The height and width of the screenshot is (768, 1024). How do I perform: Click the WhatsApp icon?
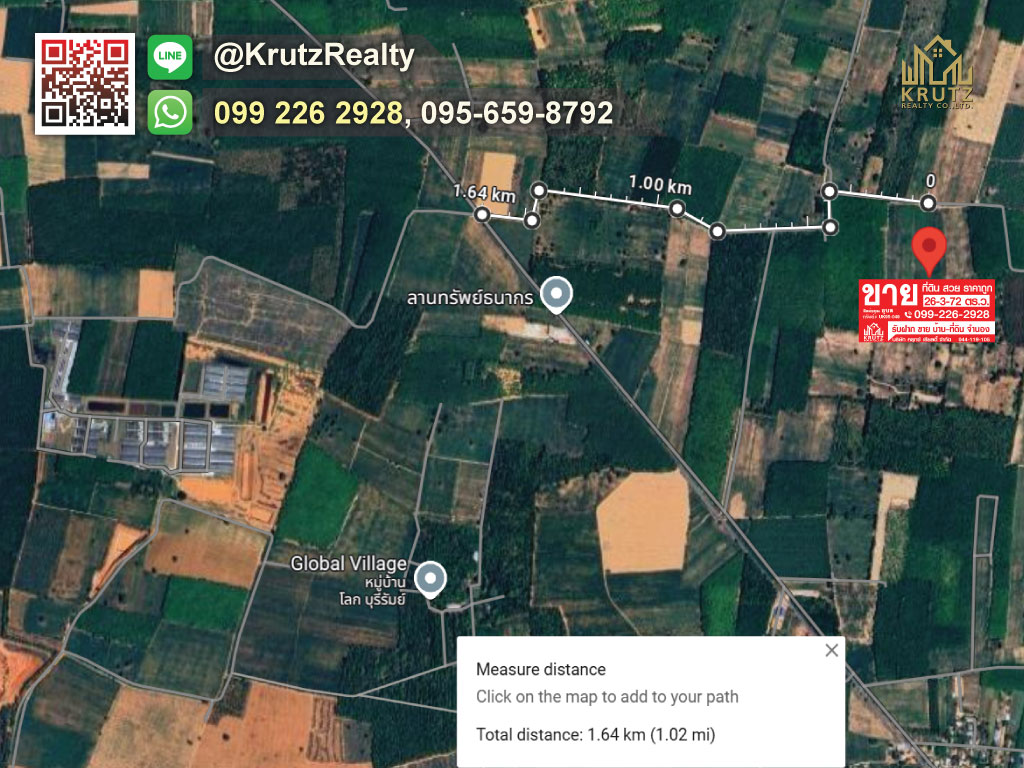pos(170,112)
